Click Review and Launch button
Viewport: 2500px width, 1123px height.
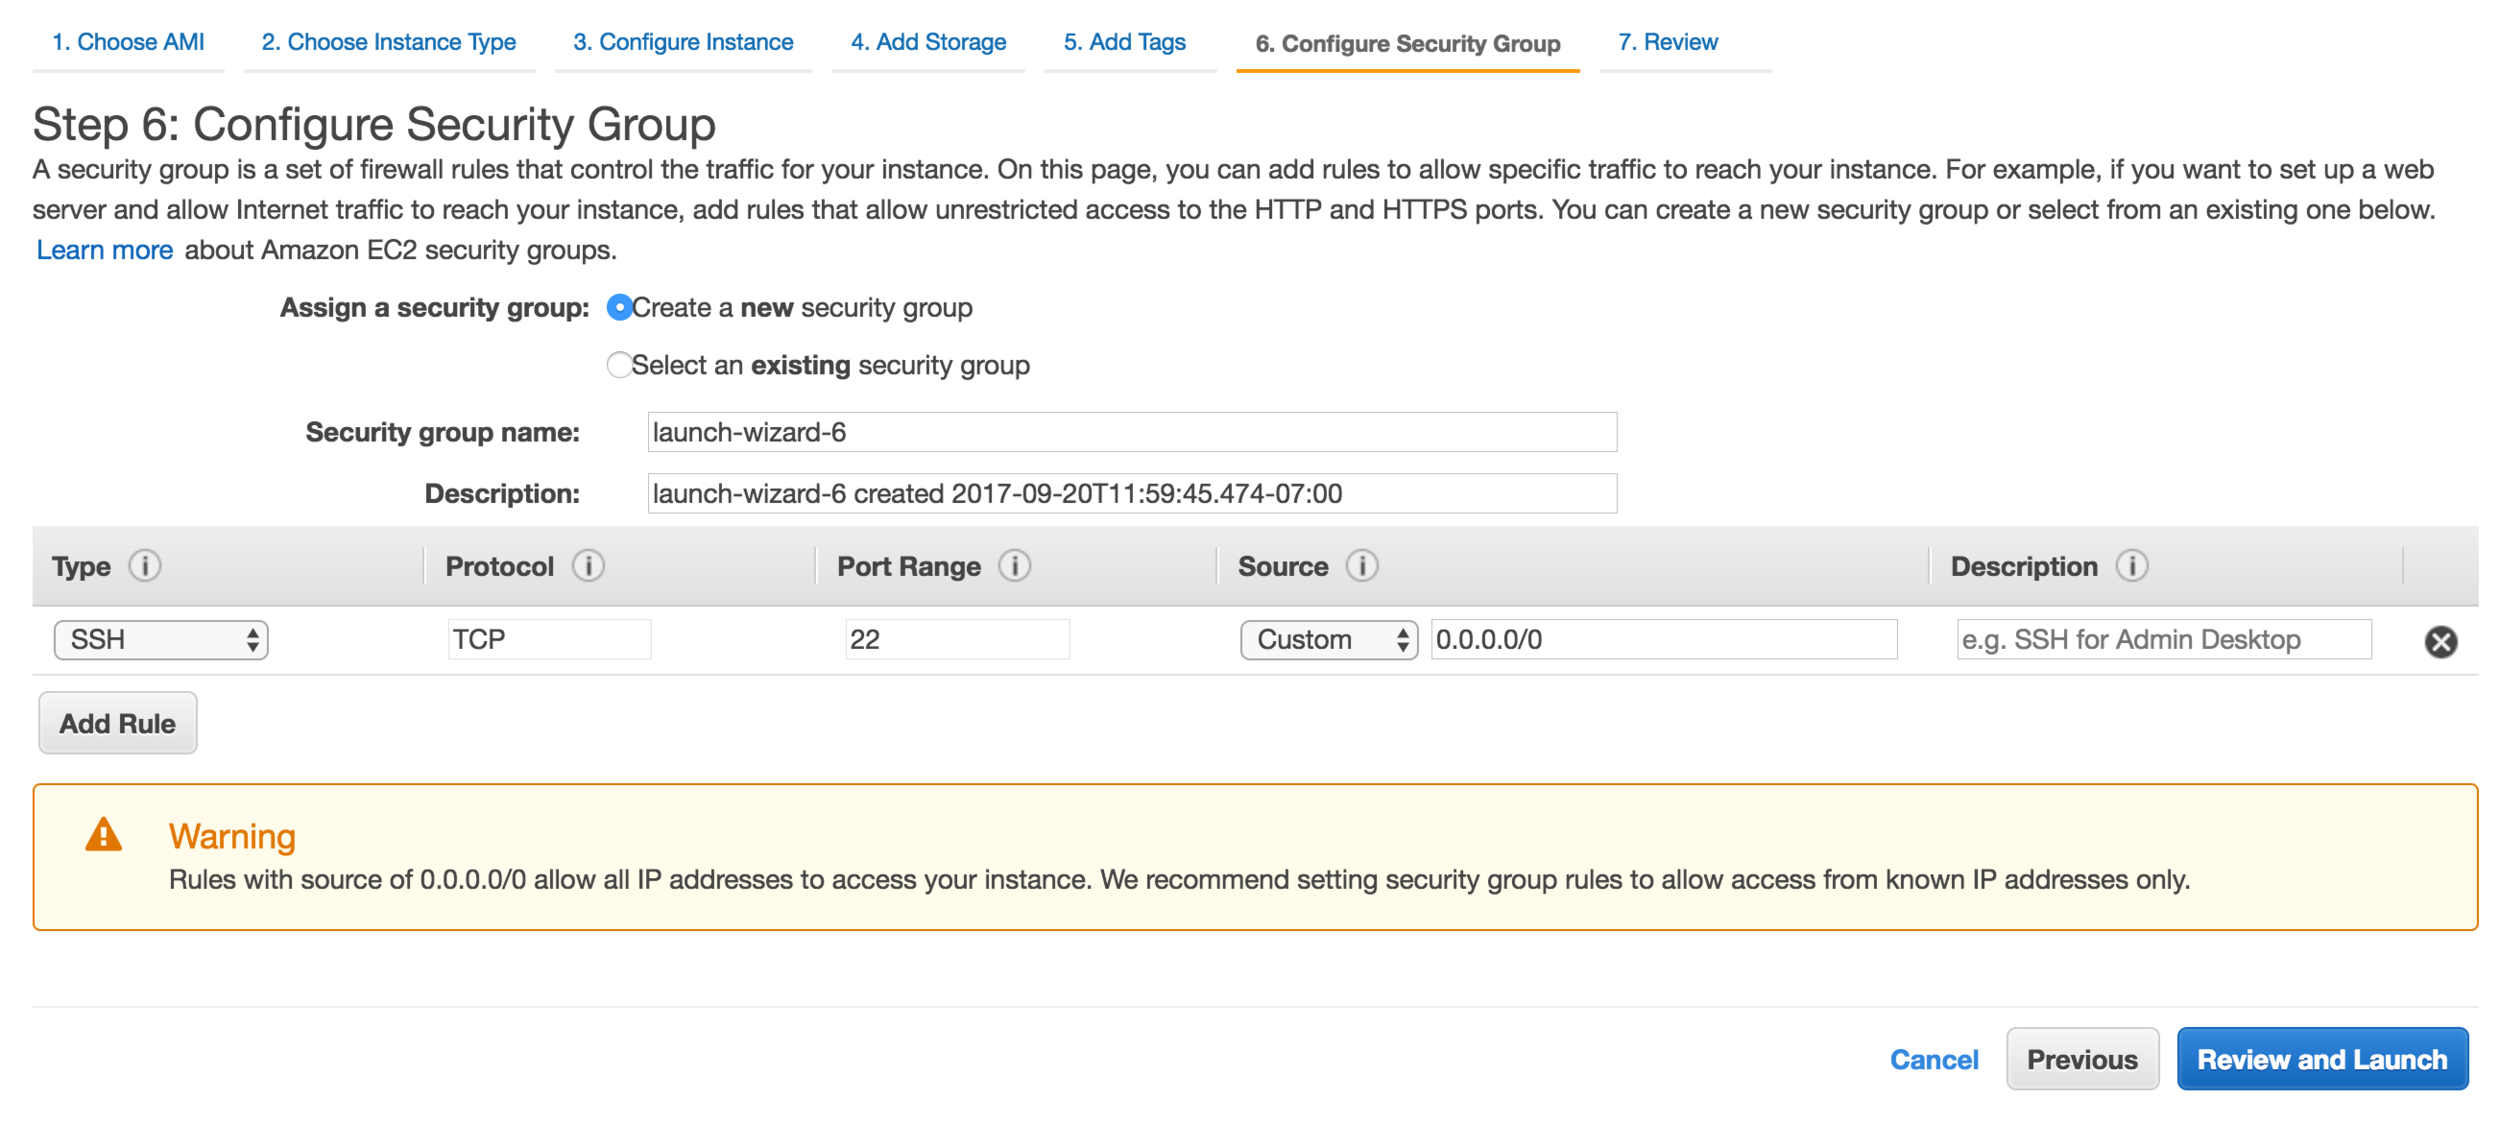tap(2321, 1059)
